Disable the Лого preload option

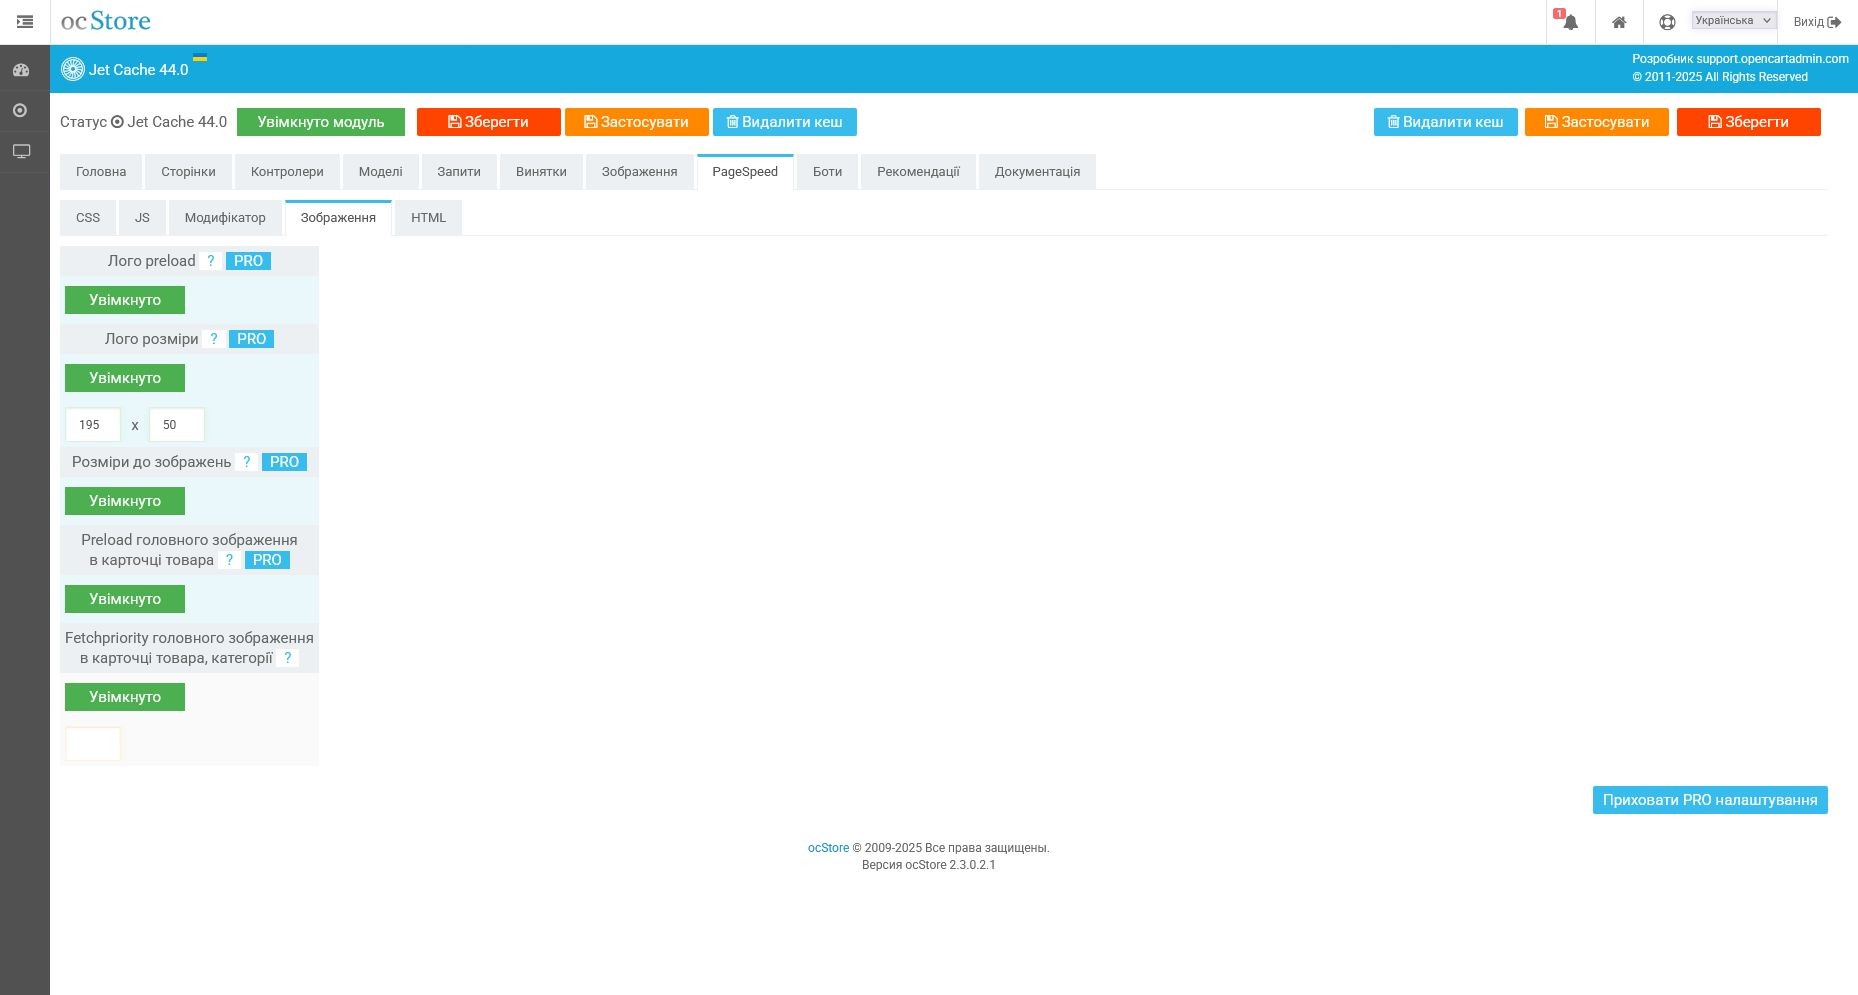pos(124,300)
